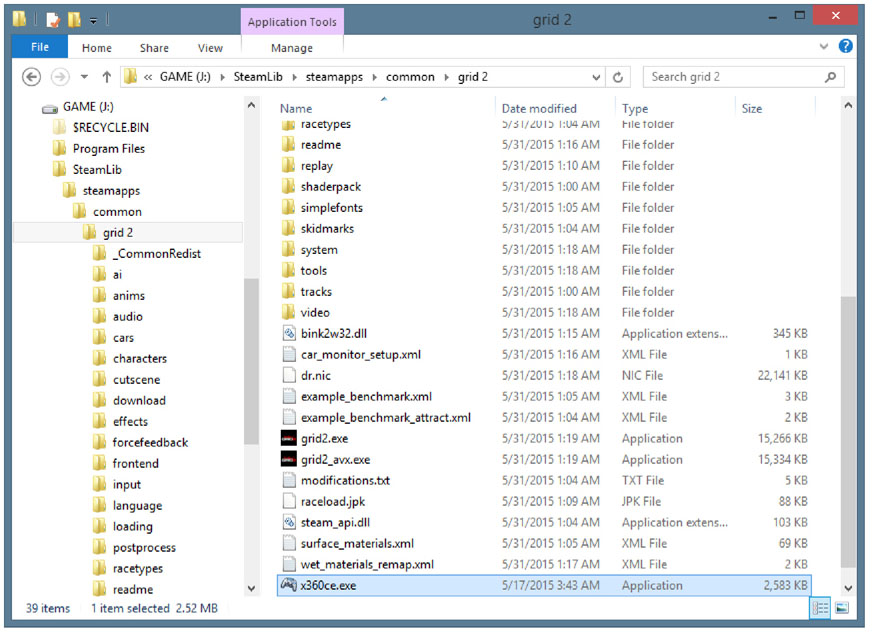Click the Search grid 2 field
874x638 pixels.
[x=735, y=77]
